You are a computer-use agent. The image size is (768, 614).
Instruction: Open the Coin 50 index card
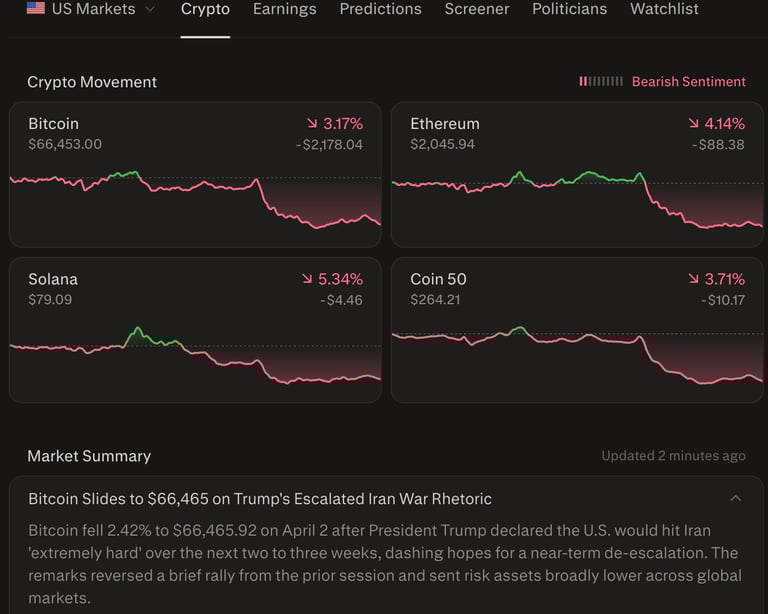pos(577,330)
